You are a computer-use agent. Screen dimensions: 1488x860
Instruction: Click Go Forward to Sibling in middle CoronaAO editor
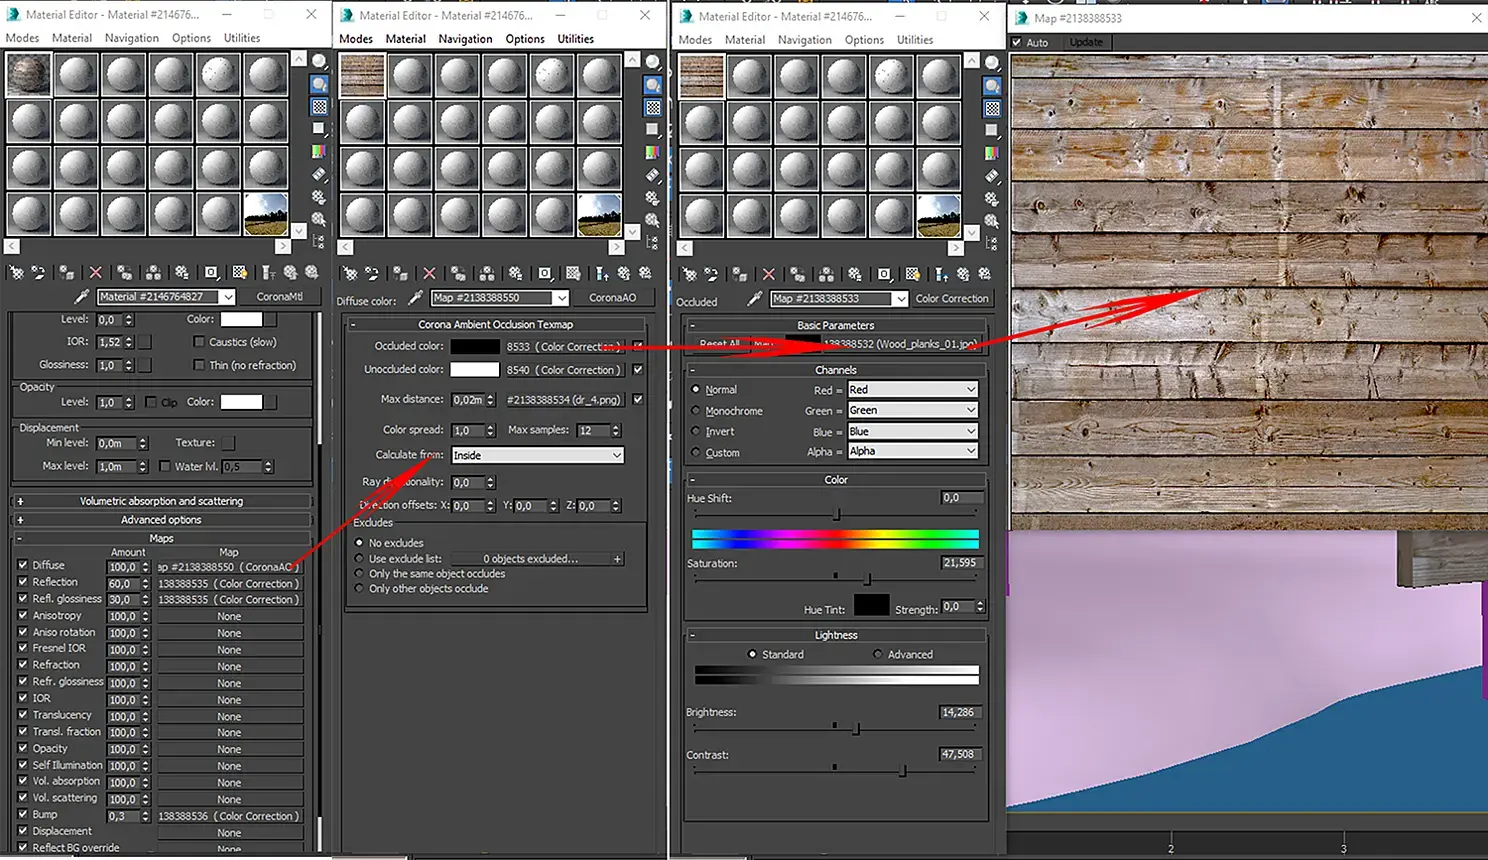coord(646,273)
